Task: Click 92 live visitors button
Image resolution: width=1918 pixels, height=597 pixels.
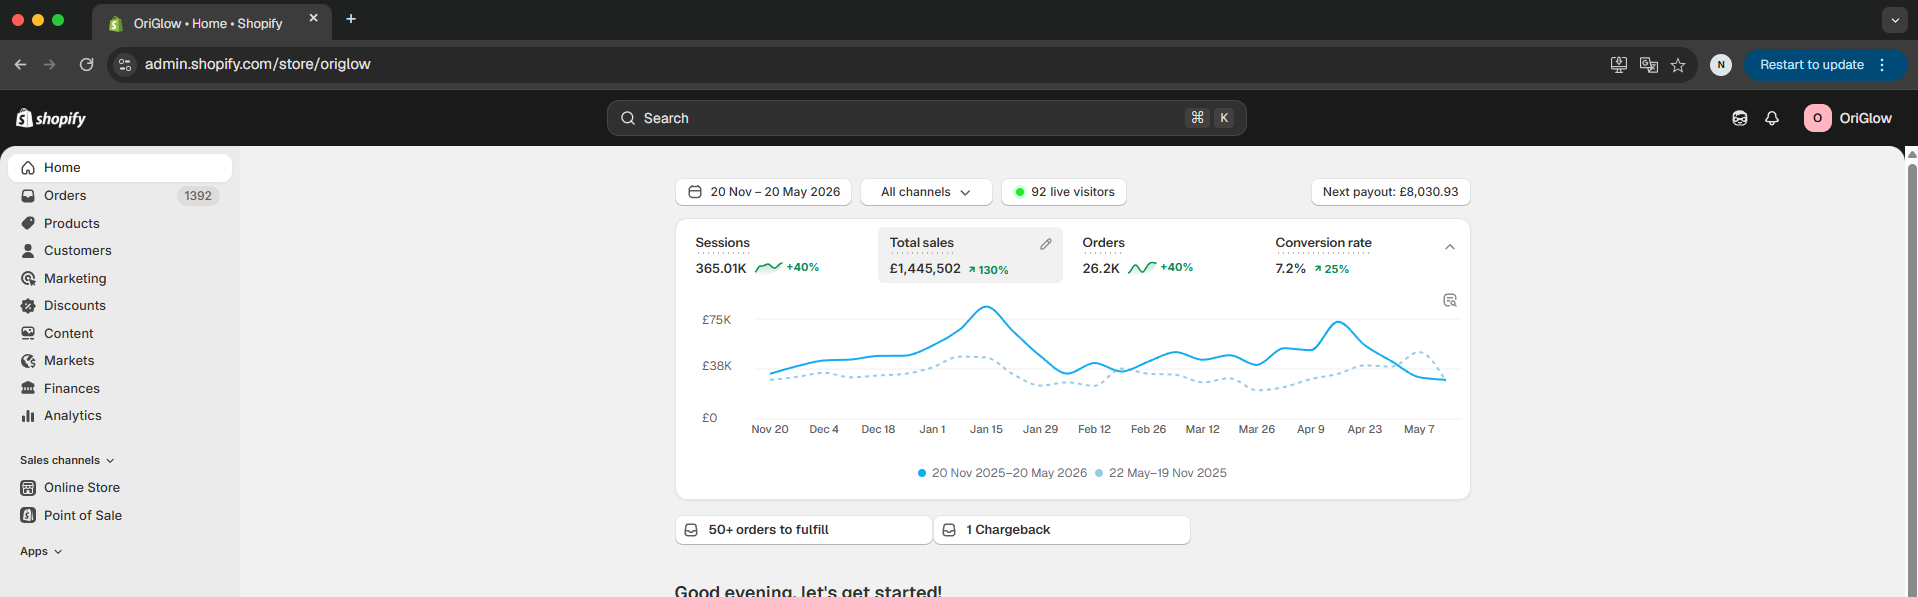Action: coord(1064,192)
